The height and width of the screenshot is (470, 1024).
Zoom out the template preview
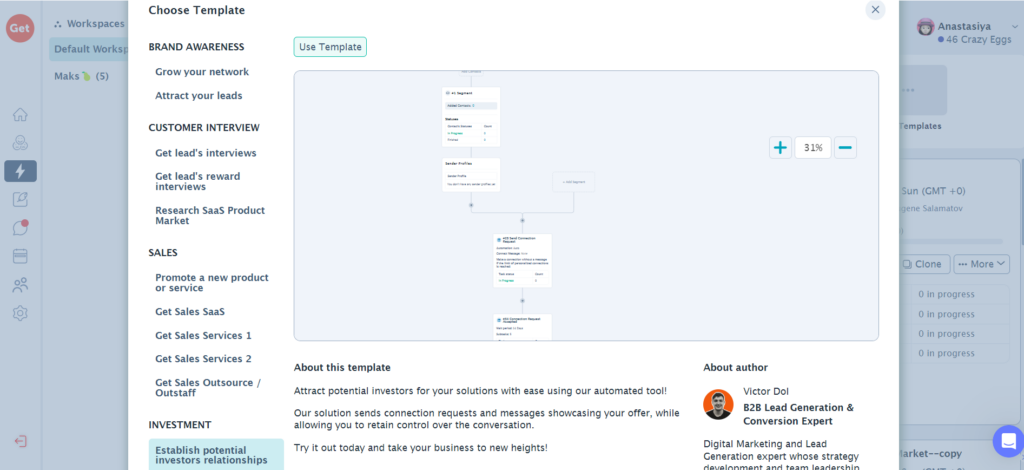(x=846, y=148)
